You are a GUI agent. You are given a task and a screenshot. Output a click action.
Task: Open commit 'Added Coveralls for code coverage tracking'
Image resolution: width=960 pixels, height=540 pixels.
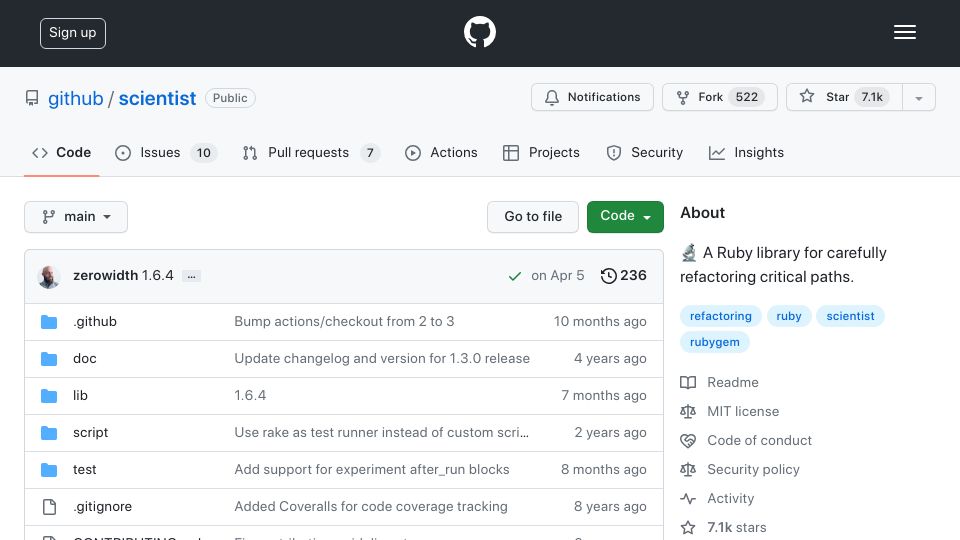[371, 506]
